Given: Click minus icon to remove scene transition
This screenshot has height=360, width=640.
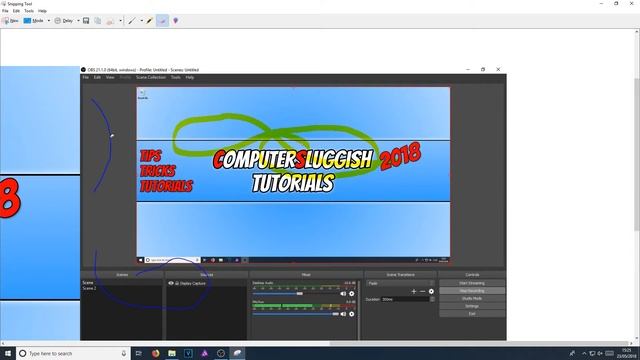Looking at the screenshot, I should point(422,291).
